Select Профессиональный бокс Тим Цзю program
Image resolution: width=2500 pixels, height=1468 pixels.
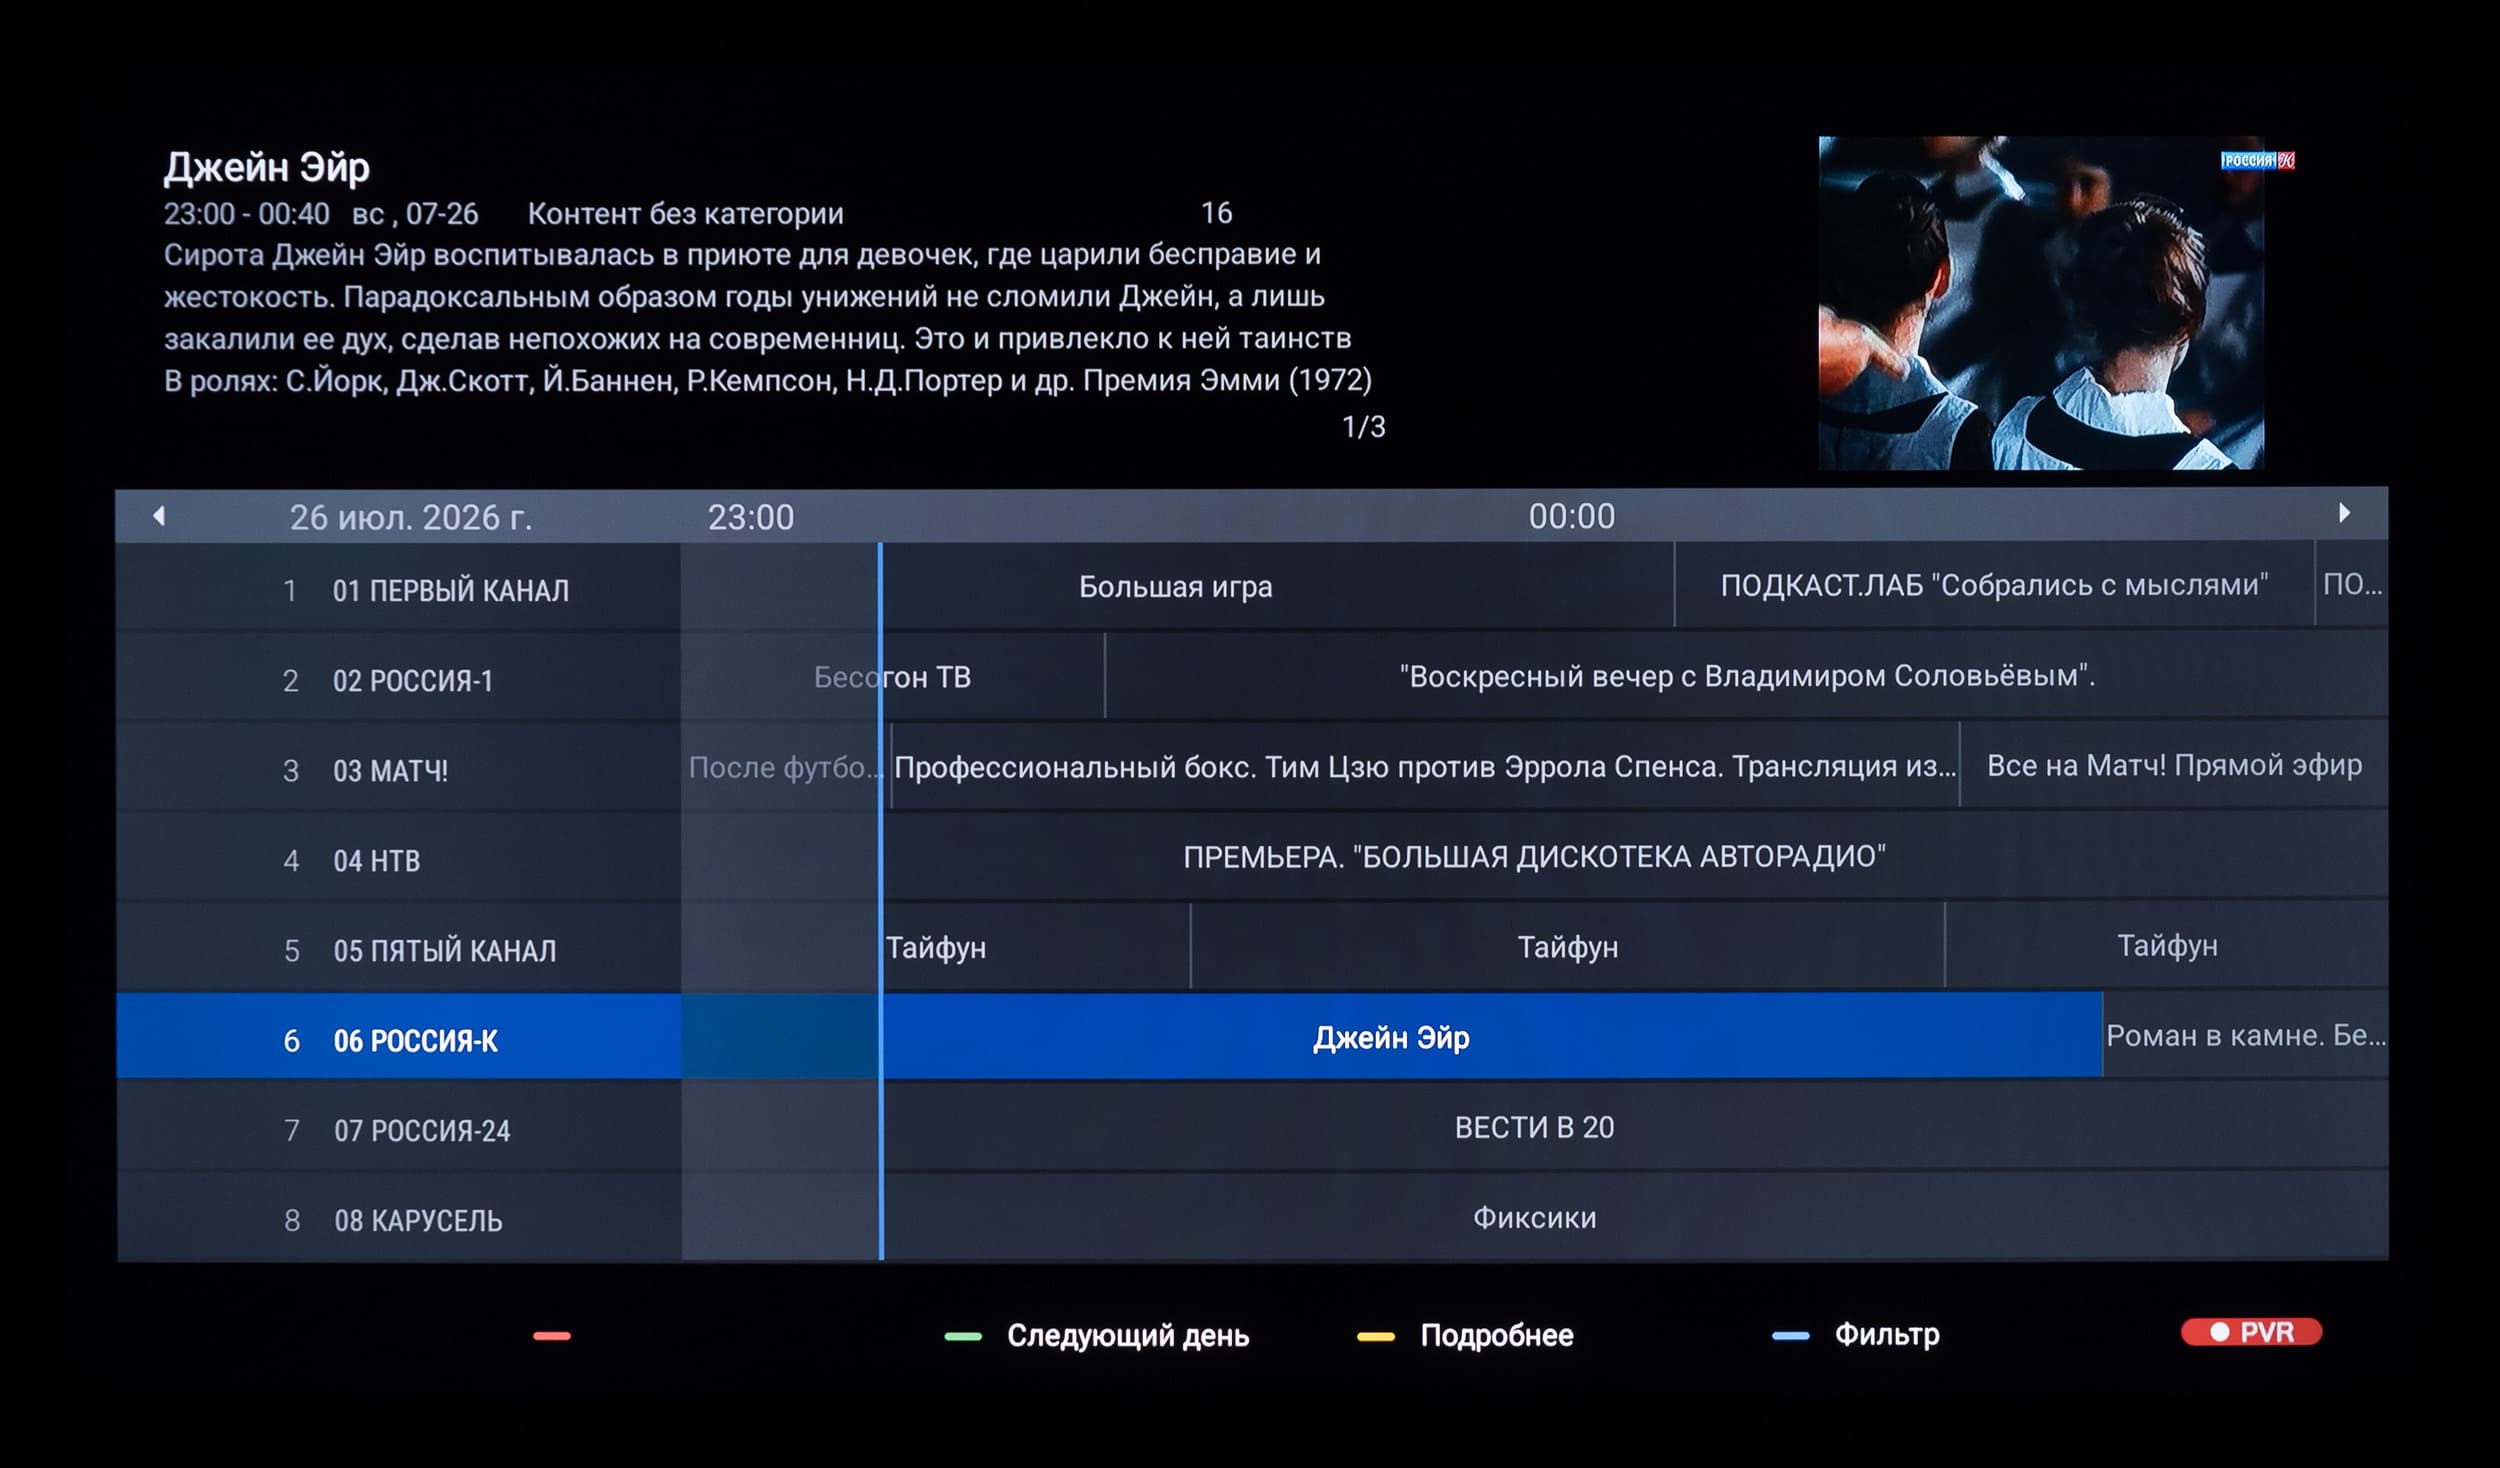(1425, 766)
